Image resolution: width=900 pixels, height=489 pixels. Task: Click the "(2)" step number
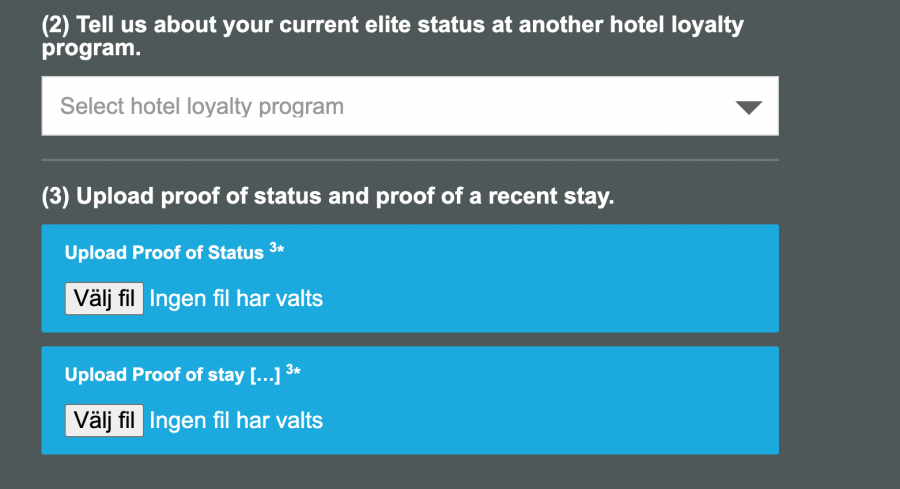[56, 26]
